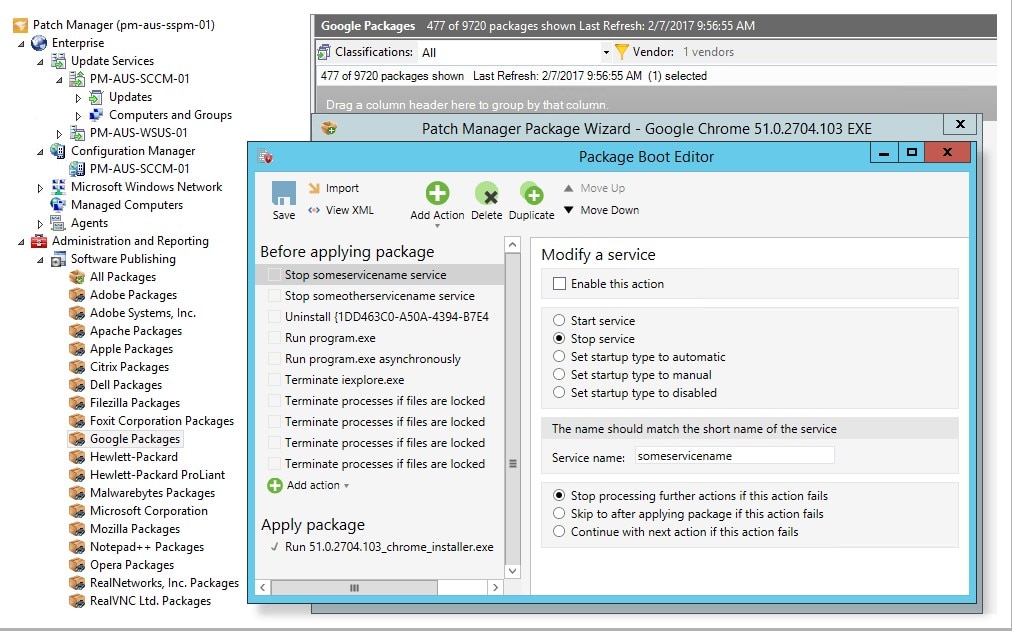Viewport: 1012px width, 631px height.
Task: Choose Set startup type to disabled
Action: pos(559,393)
